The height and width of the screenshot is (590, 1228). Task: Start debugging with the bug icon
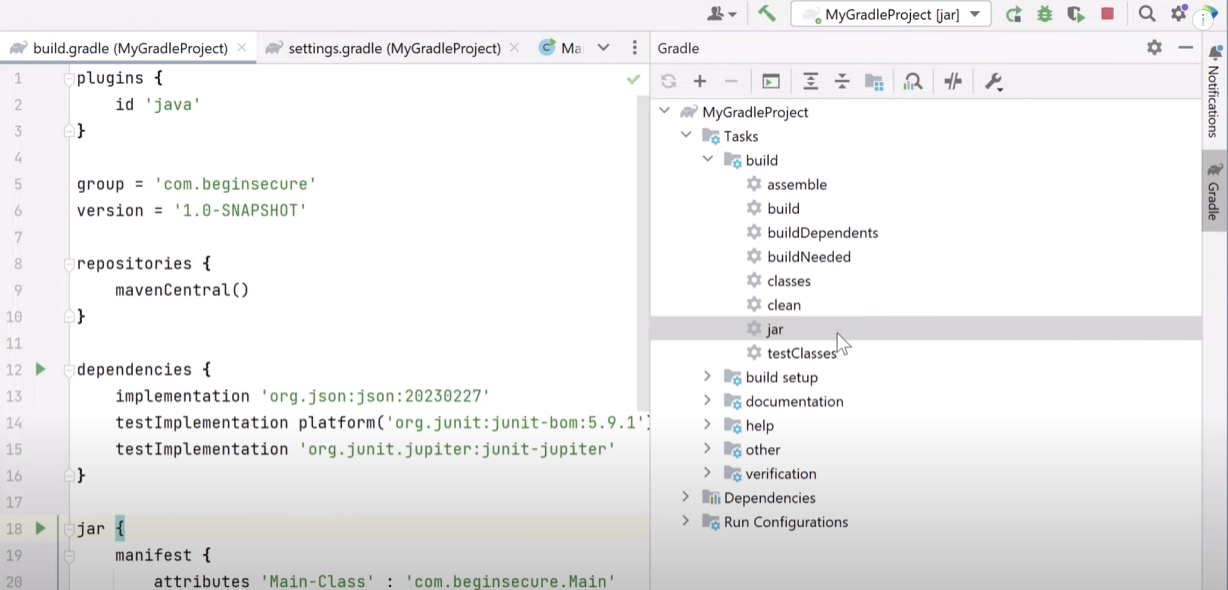coord(1045,14)
